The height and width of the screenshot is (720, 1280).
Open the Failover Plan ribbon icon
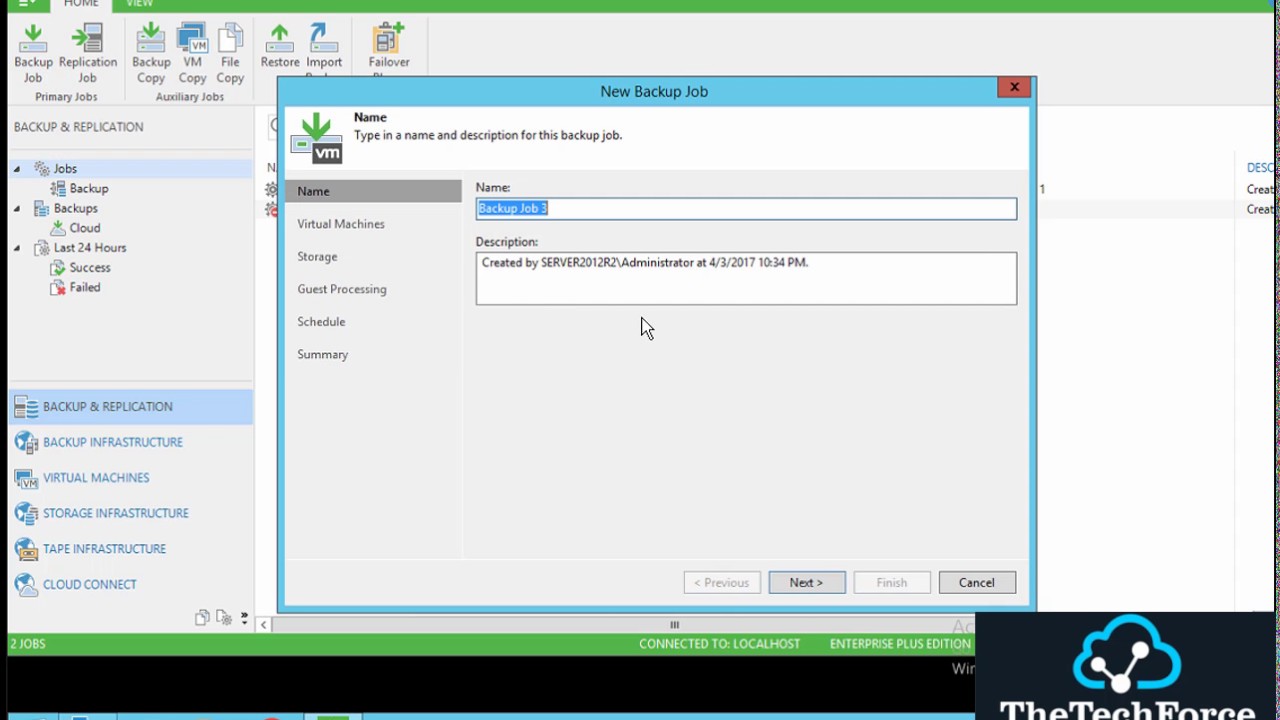(389, 47)
